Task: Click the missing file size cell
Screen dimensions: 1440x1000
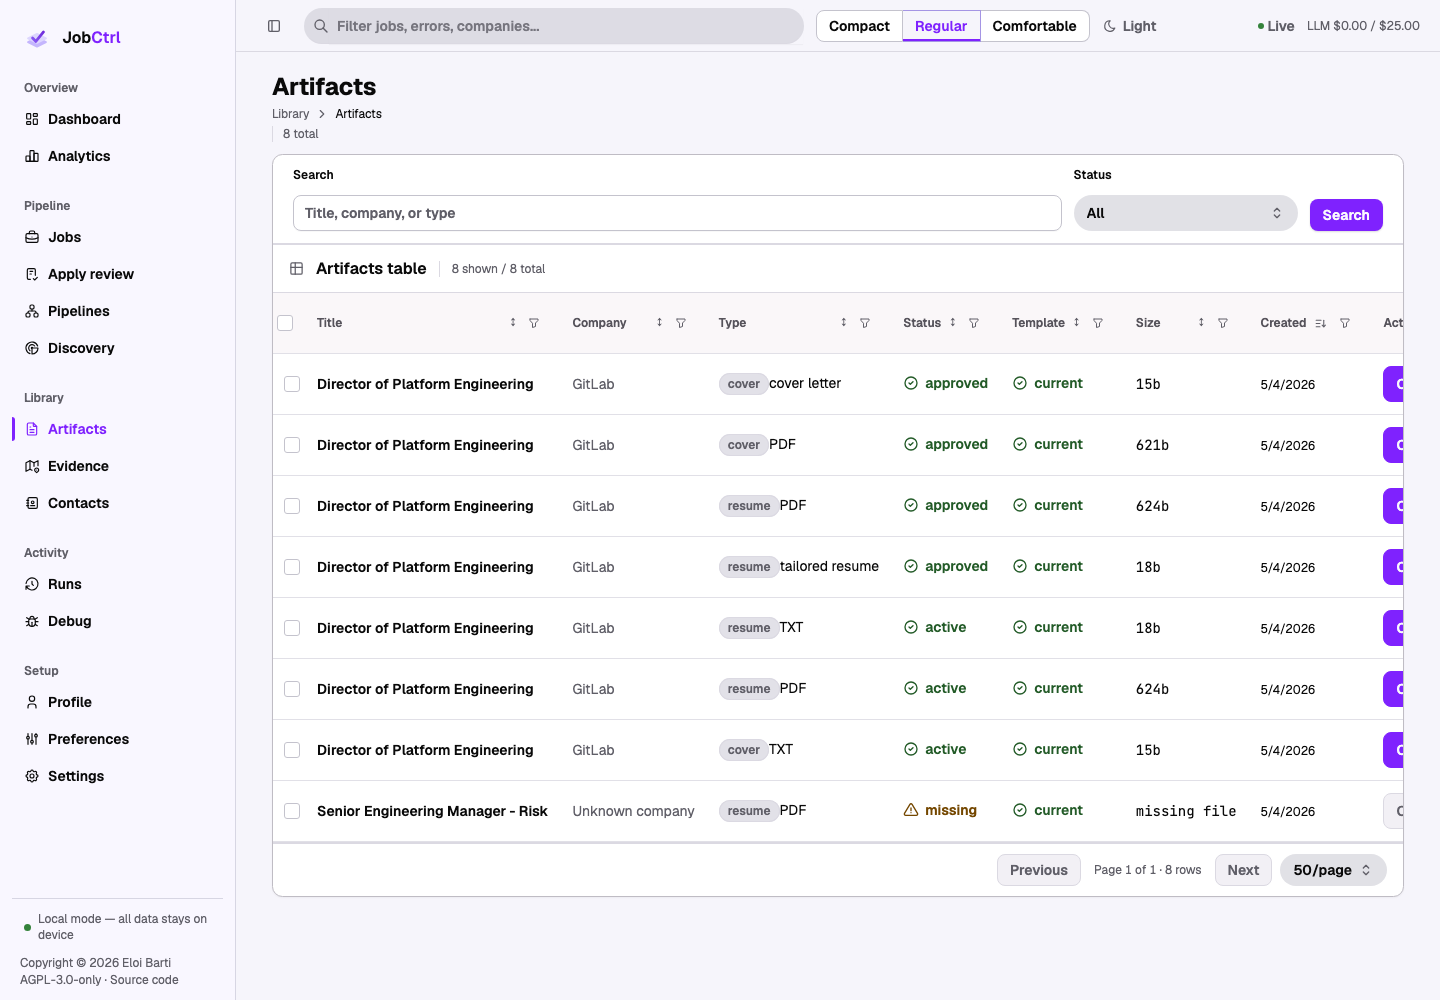Action: coord(1186,811)
